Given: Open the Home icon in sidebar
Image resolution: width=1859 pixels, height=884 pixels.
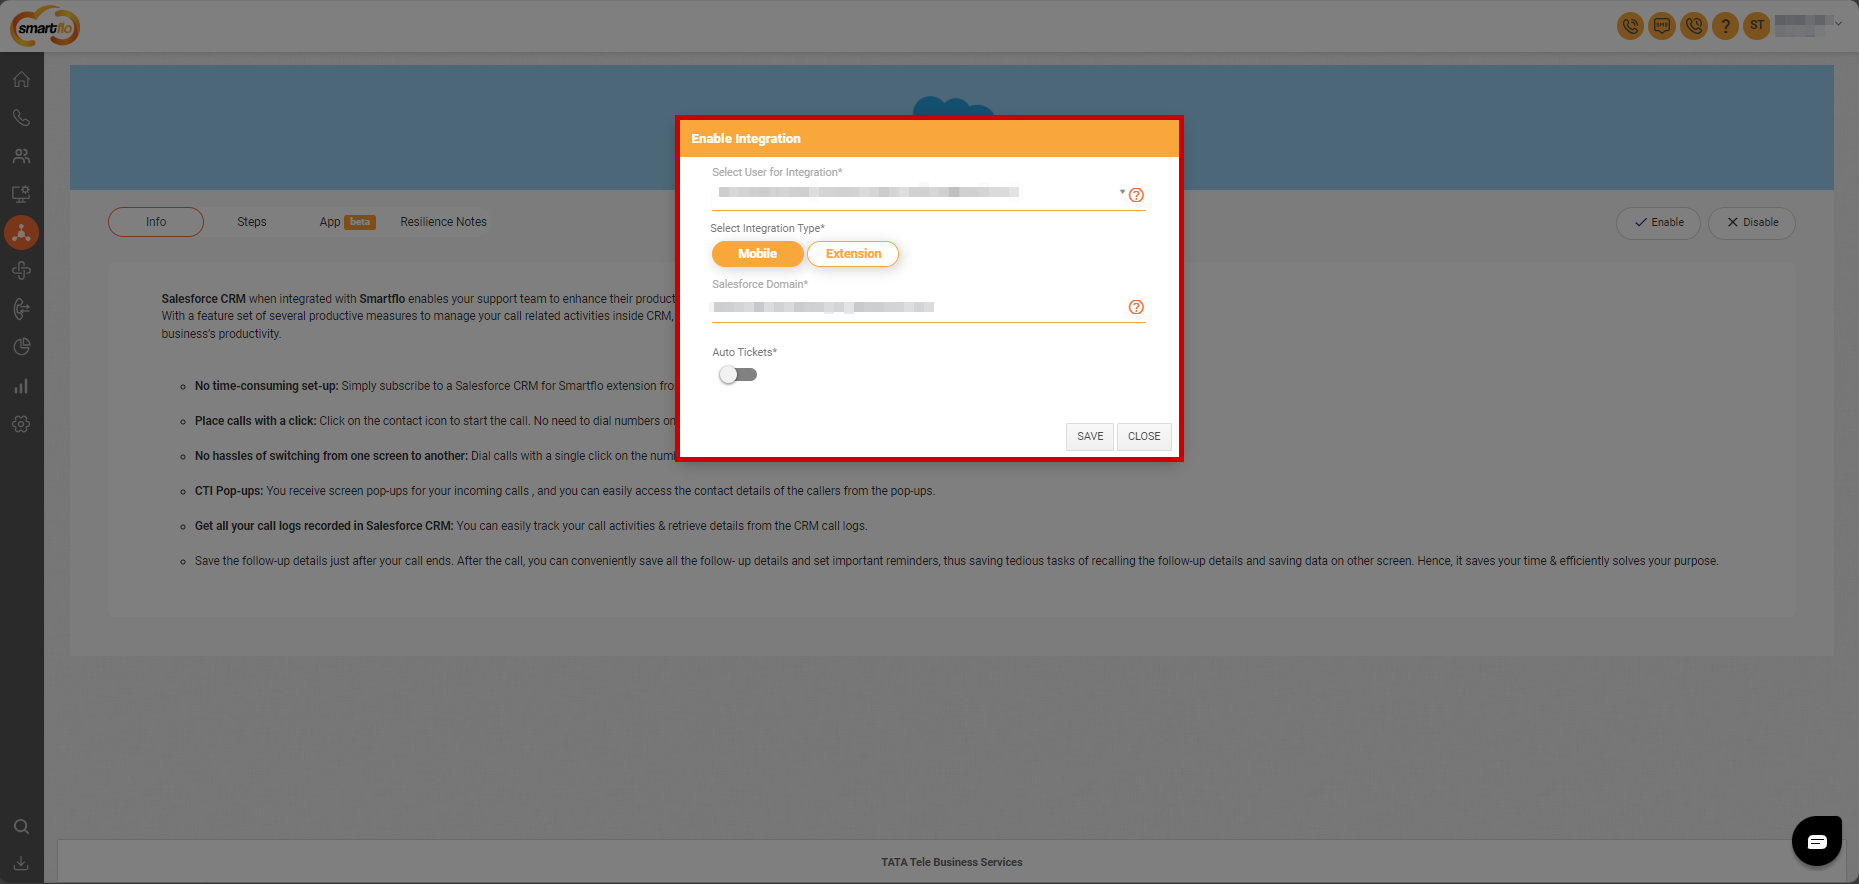Looking at the screenshot, I should pos(21,80).
